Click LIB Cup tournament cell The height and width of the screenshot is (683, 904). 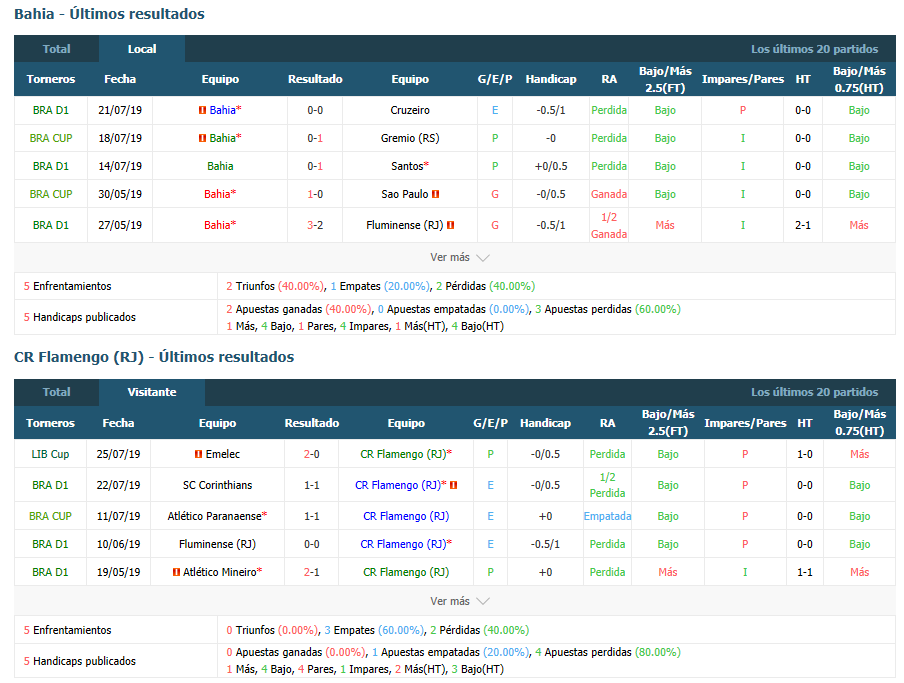coord(50,454)
